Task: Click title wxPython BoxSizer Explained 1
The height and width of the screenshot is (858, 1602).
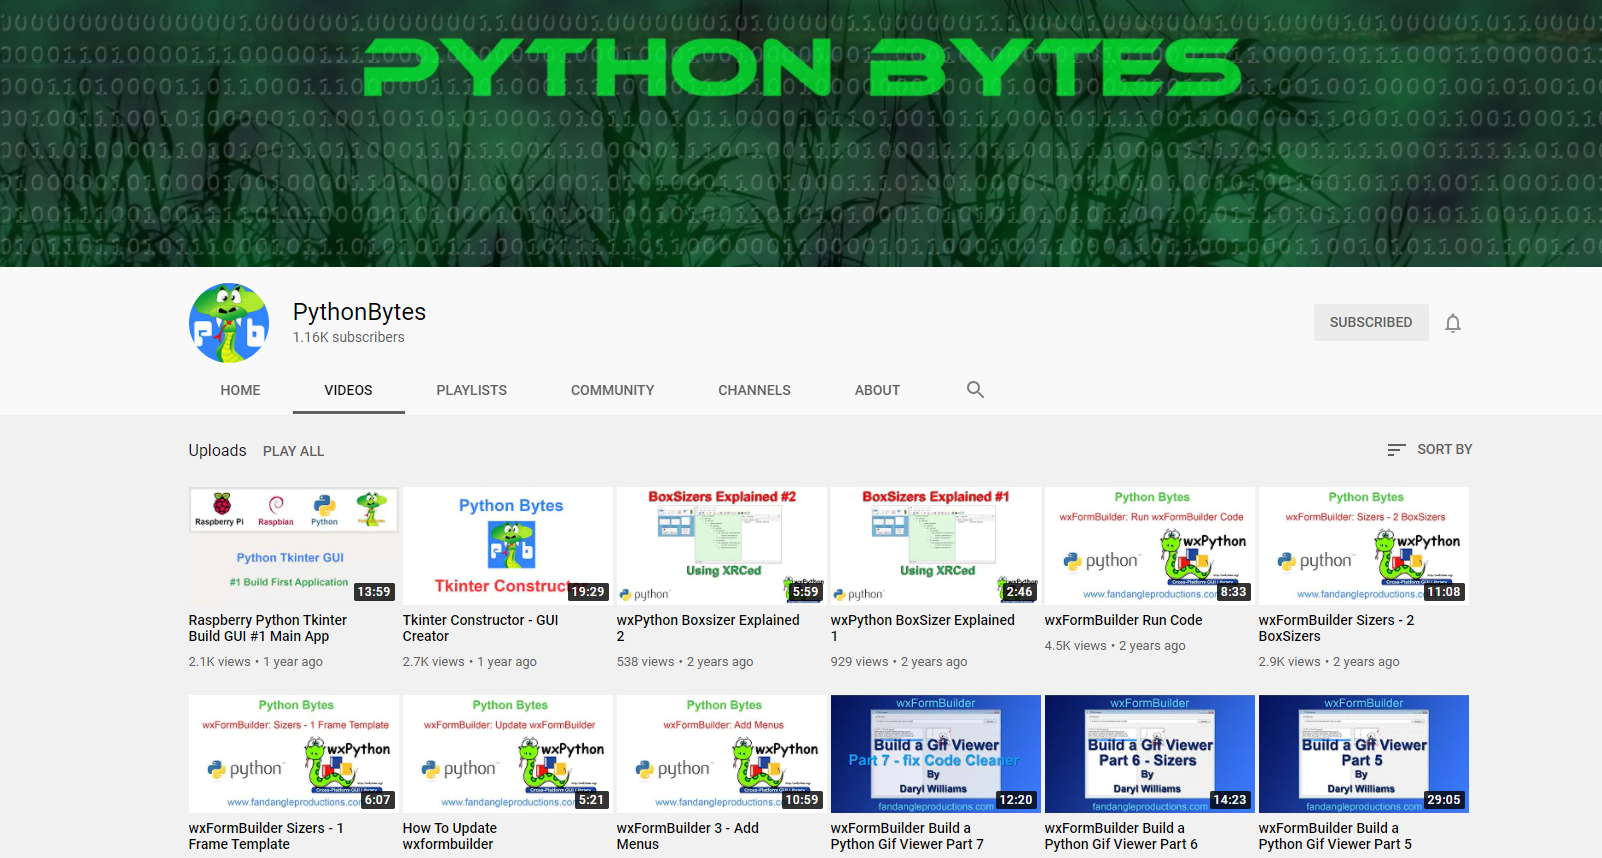Action: (x=923, y=628)
